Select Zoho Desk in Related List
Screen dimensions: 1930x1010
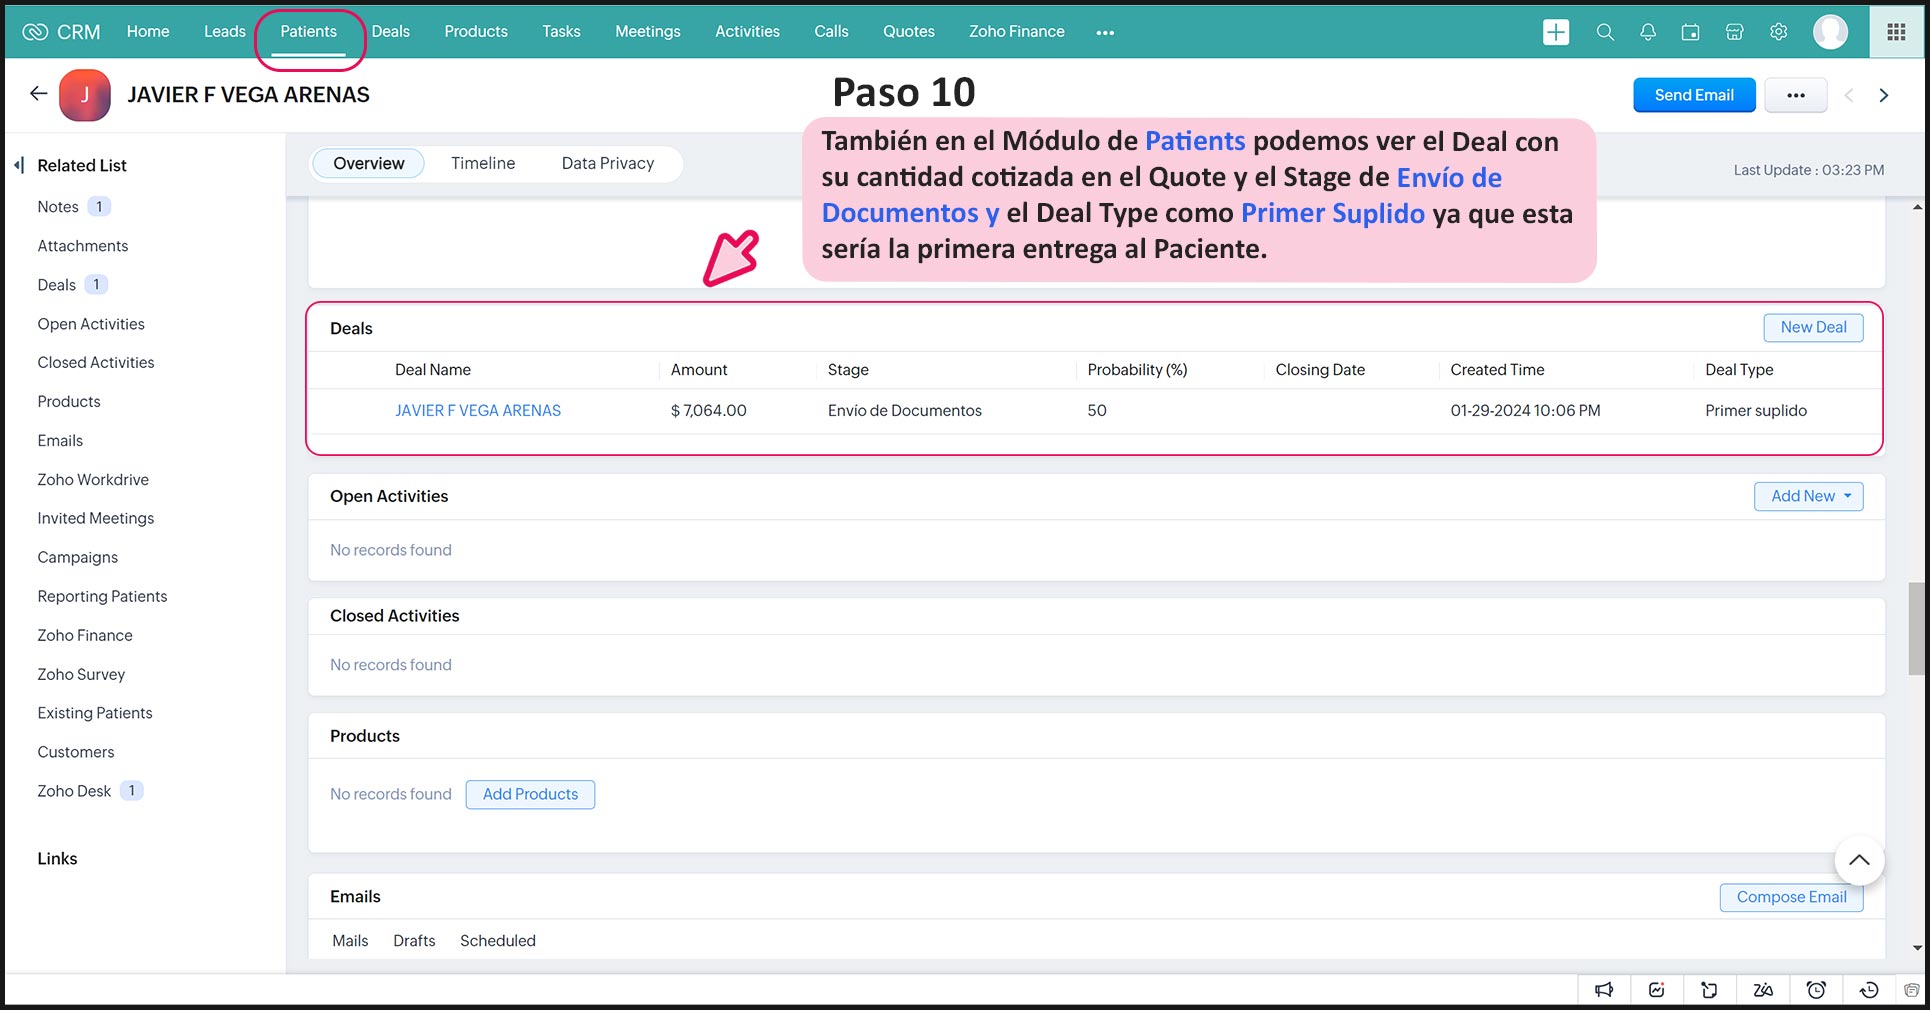(x=74, y=791)
